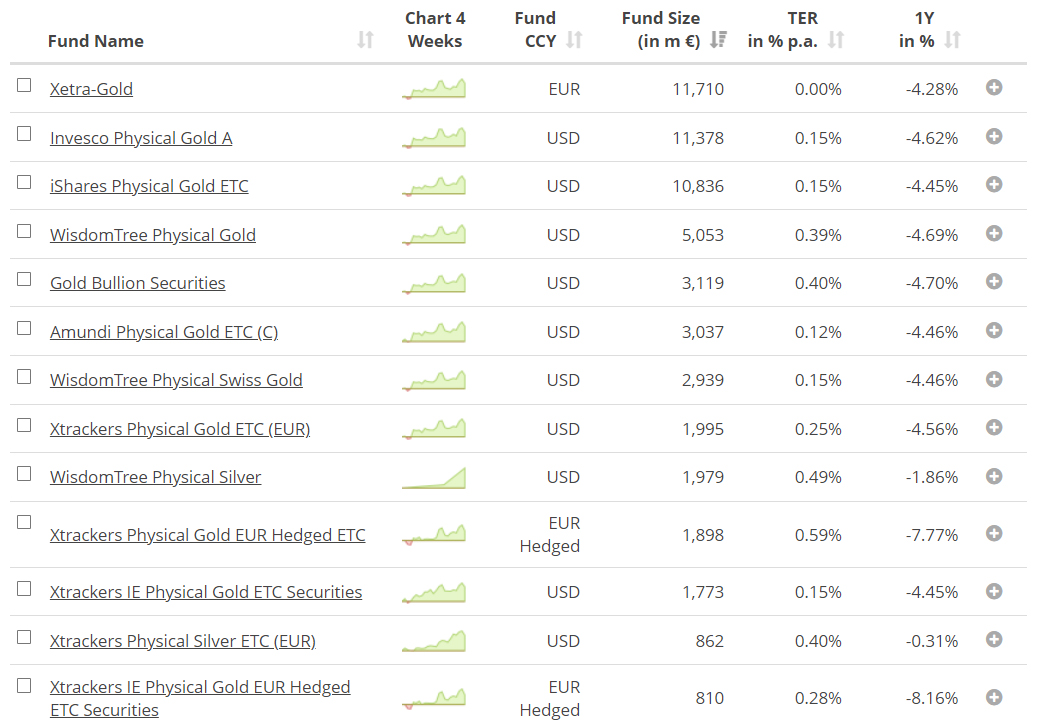Click the Xetra-Gold 4-week chart thumbnail
Screen dimensions: 1039x728
[x=435, y=89]
